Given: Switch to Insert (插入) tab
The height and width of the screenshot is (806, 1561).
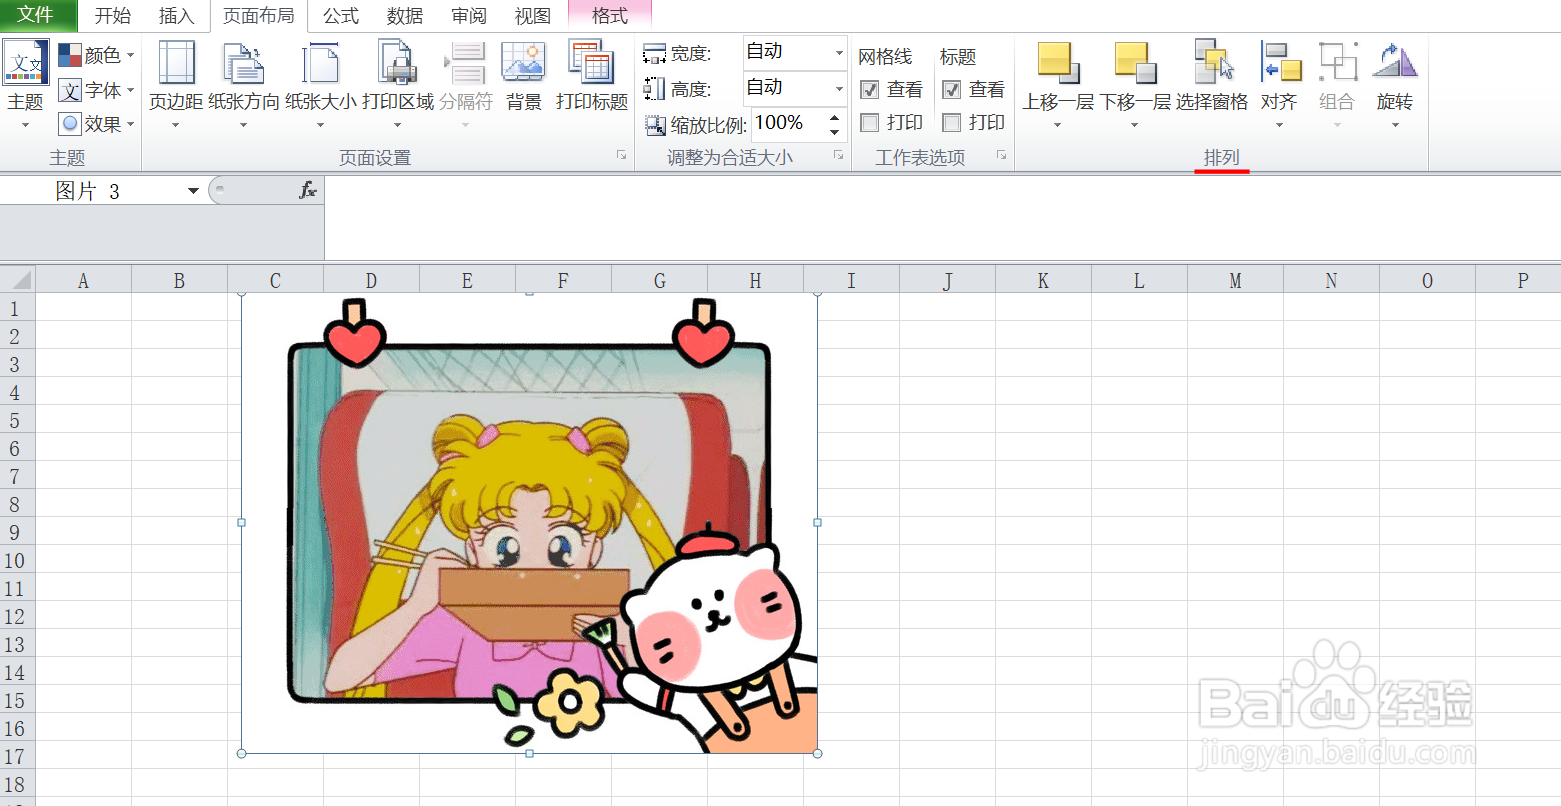Looking at the screenshot, I should (x=176, y=16).
